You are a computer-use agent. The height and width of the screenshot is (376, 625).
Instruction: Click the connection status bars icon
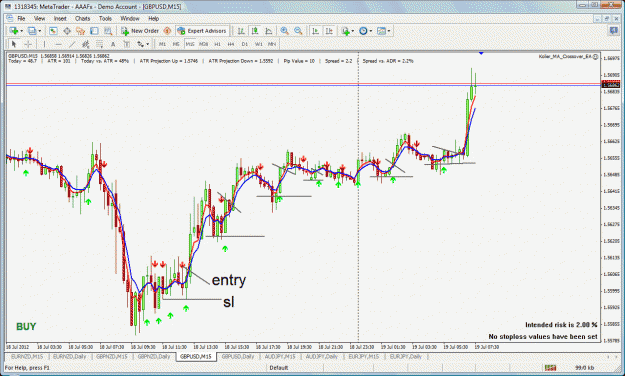[x=550, y=368]
